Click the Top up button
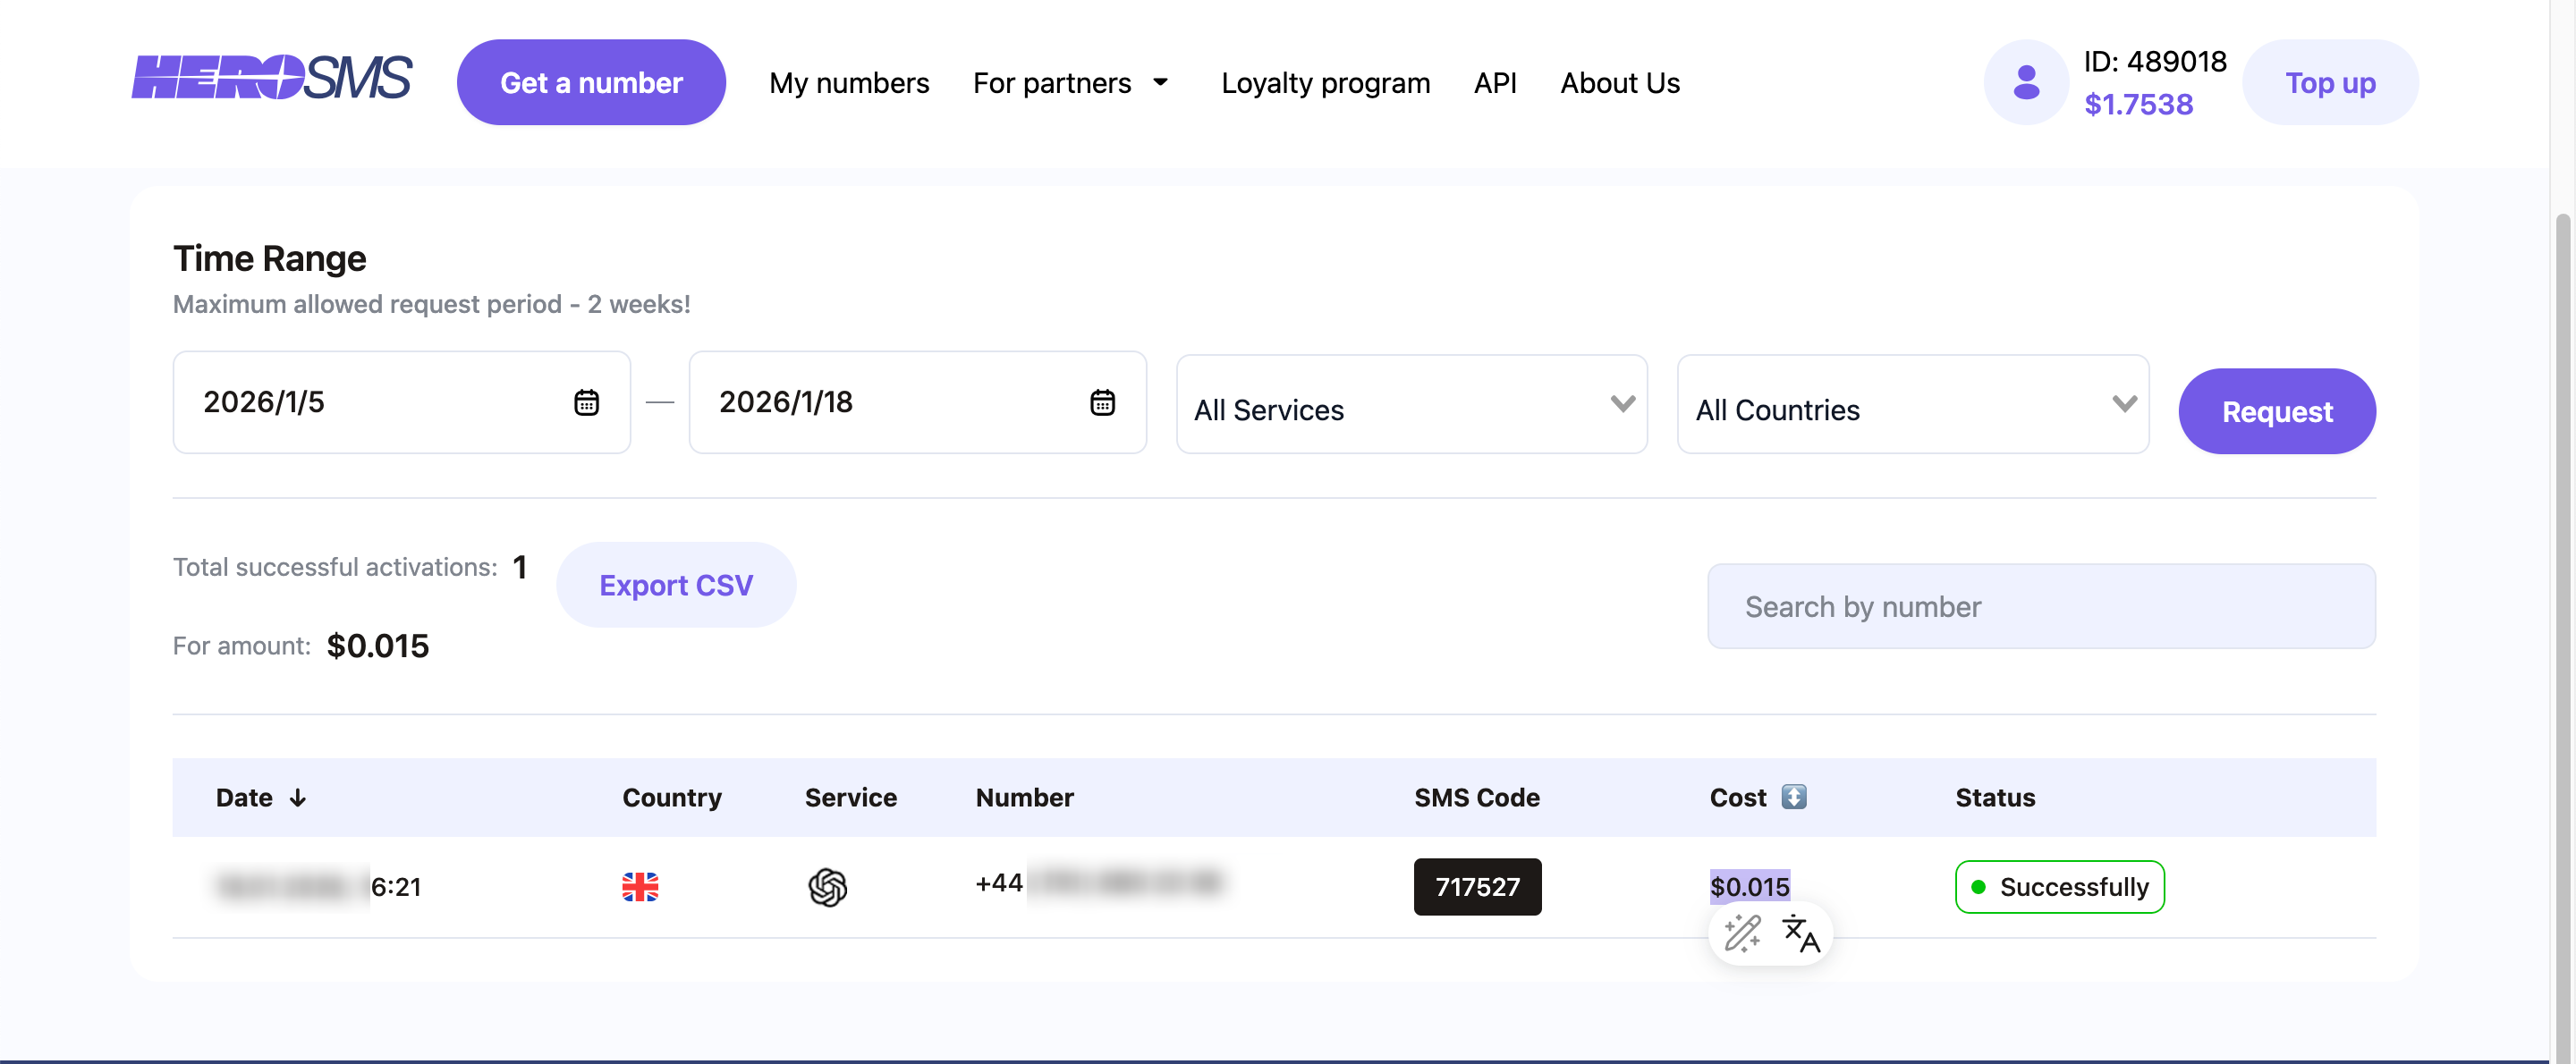Viewport: 2576px width, 1064px height. click(x=2330, y=83)
